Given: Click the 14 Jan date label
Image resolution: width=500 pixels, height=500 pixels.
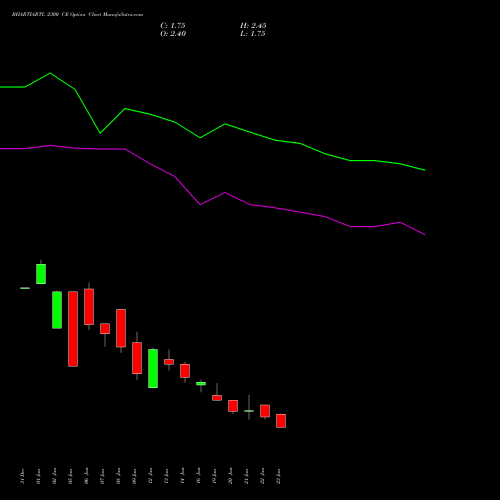Looking at the screenshot, I should click(182, 476).
